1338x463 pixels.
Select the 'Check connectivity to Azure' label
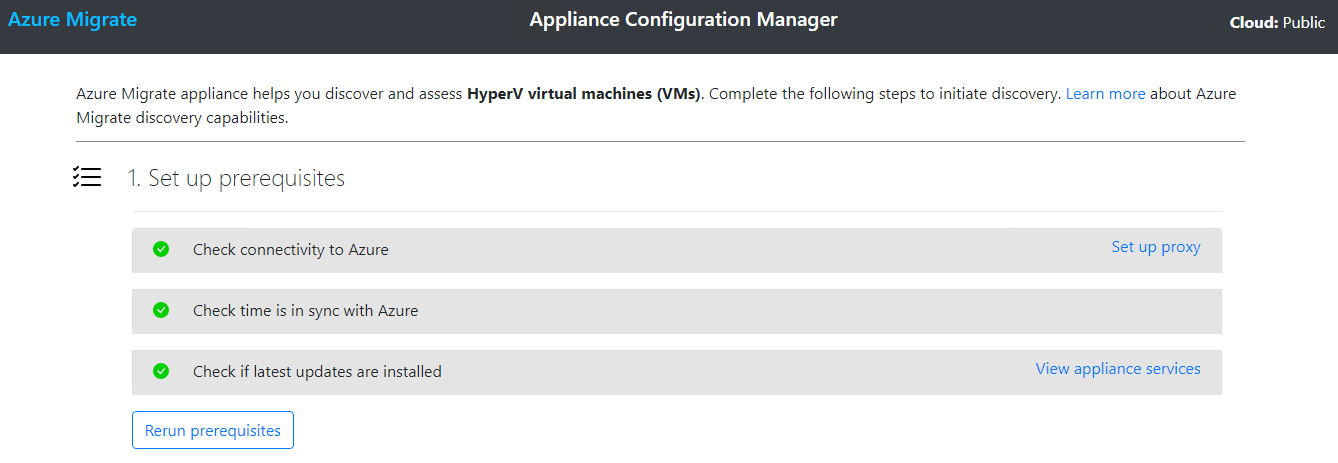coord(290,250)
